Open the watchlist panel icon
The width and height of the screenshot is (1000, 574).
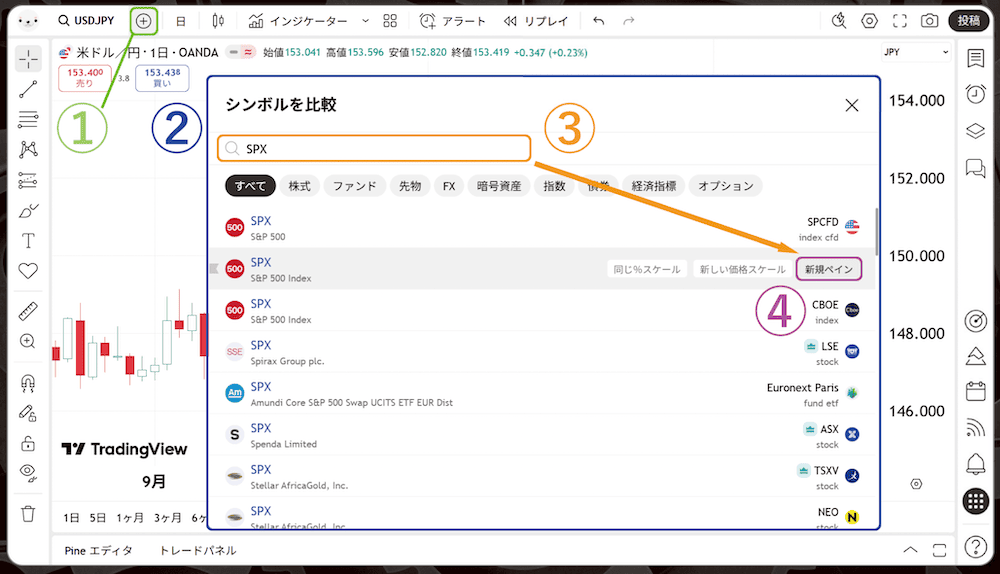click(975, 59)
